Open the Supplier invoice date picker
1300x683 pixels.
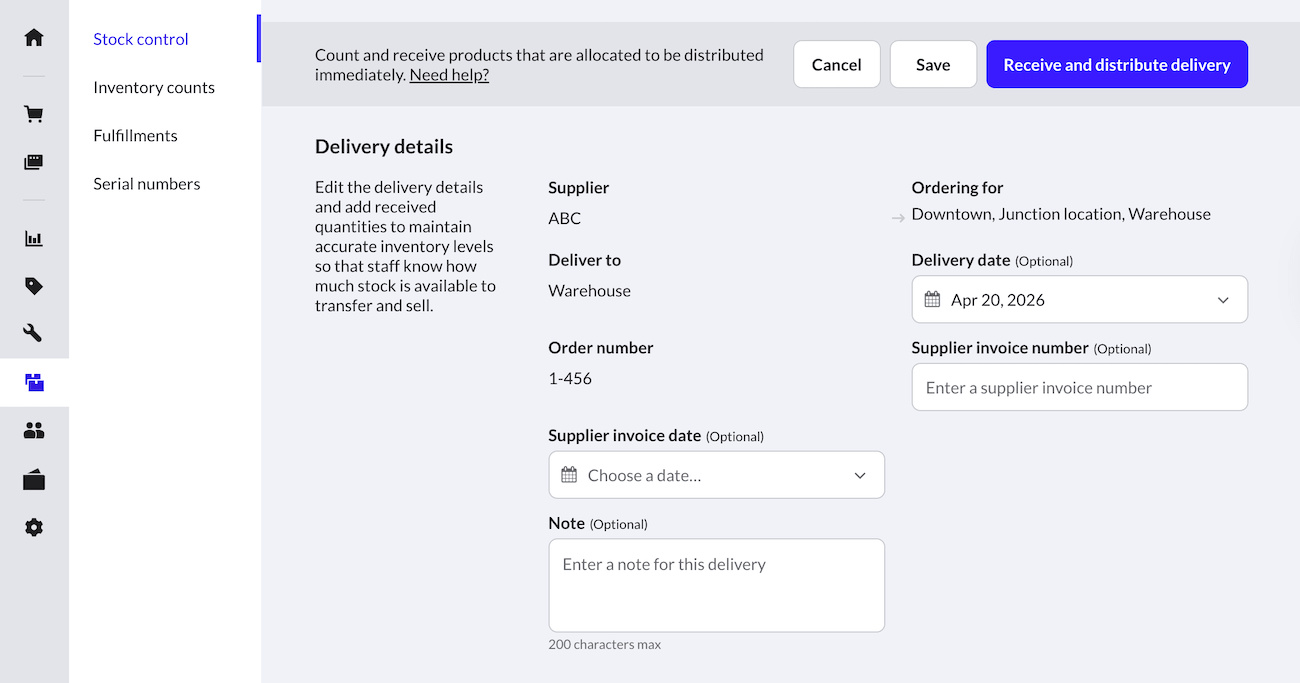click(717, 475)
